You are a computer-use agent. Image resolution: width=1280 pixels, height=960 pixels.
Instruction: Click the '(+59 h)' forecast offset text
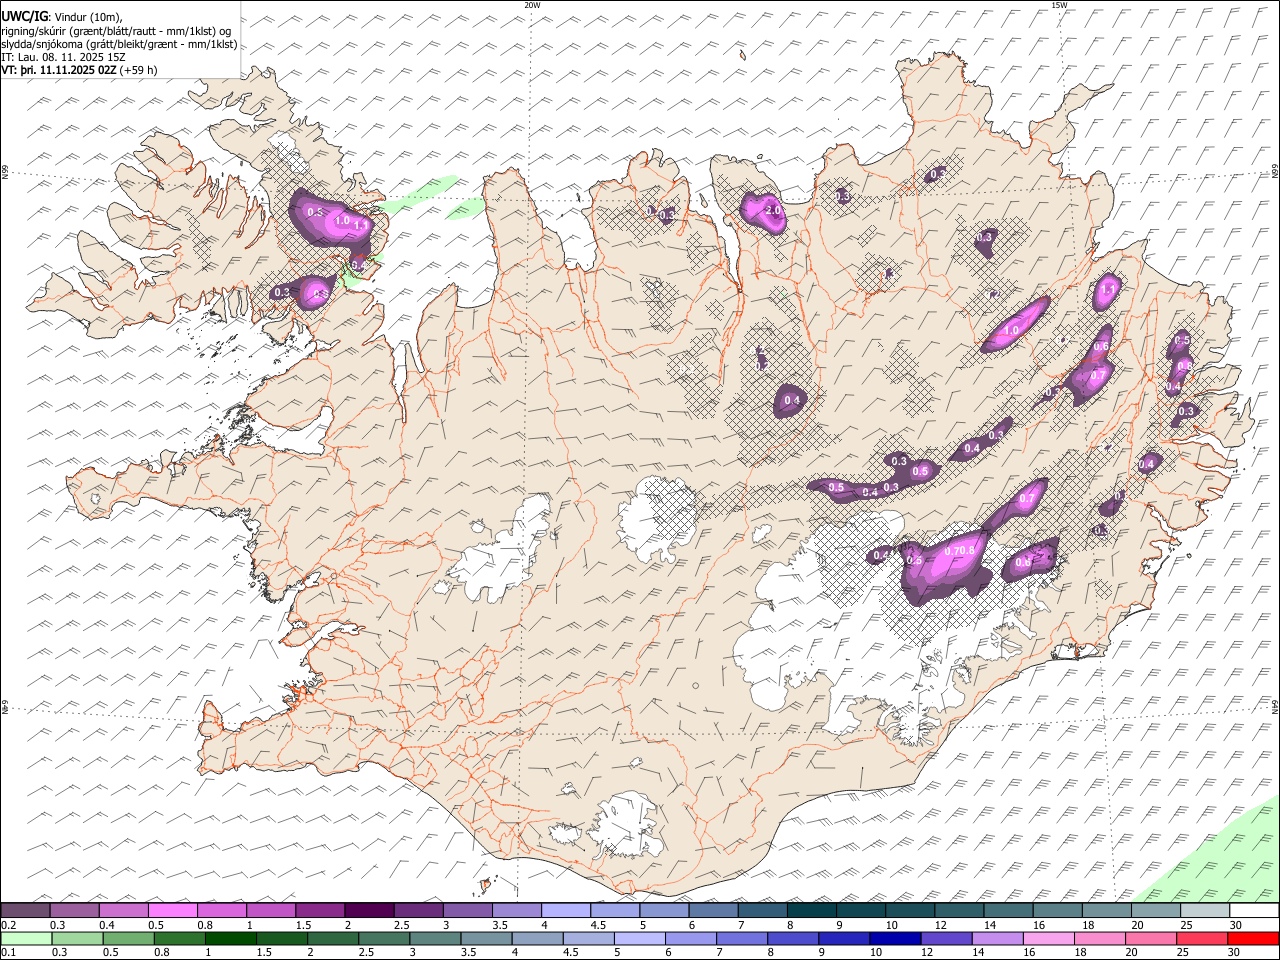pyautogui.click(x=138, y=70)
